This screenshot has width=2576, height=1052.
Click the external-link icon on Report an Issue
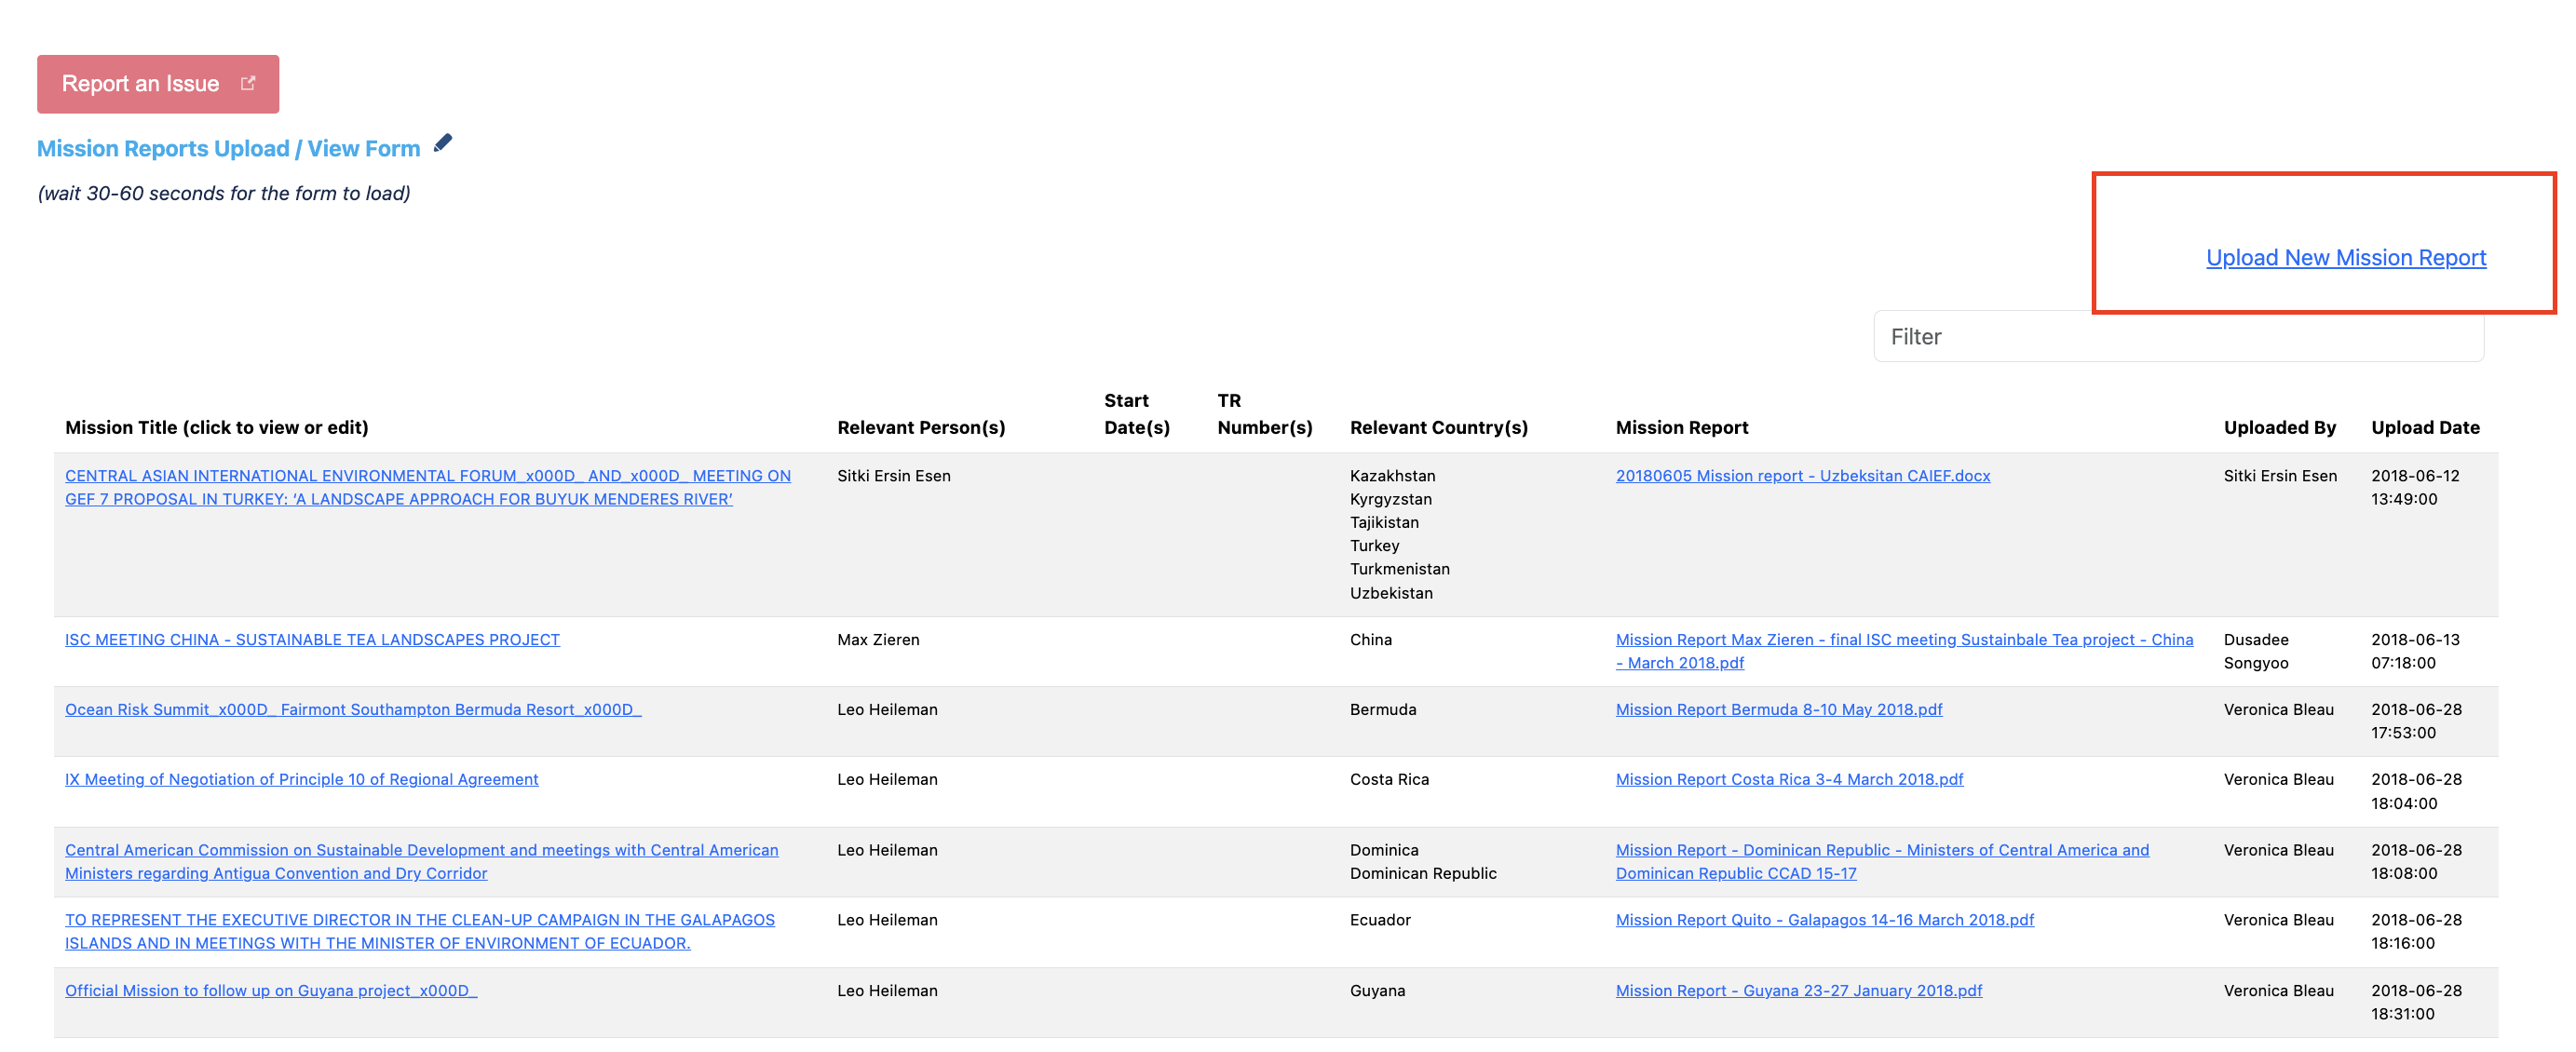[x=248, y=83]
